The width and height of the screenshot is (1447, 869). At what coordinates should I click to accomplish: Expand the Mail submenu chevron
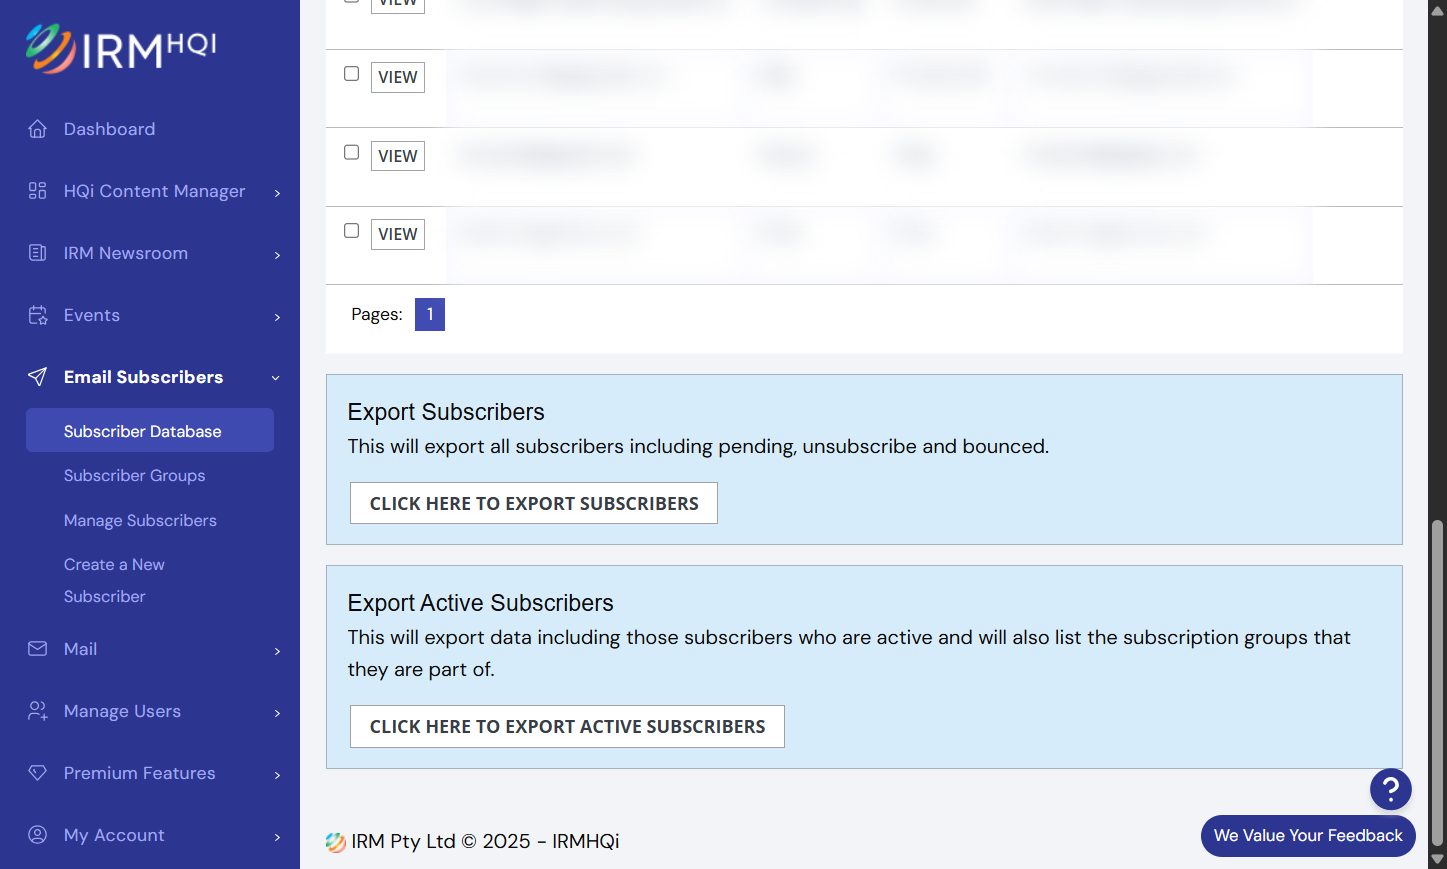(277, 651)
